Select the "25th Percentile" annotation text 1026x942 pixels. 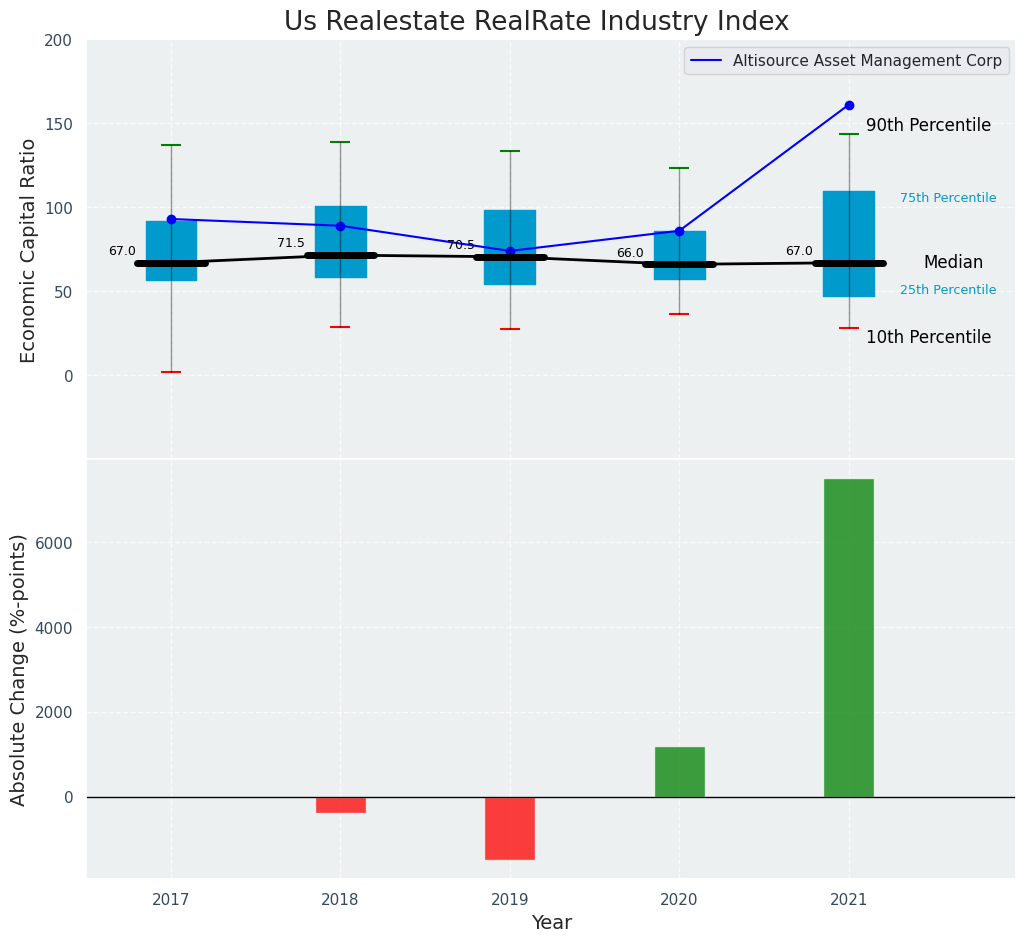947,290
